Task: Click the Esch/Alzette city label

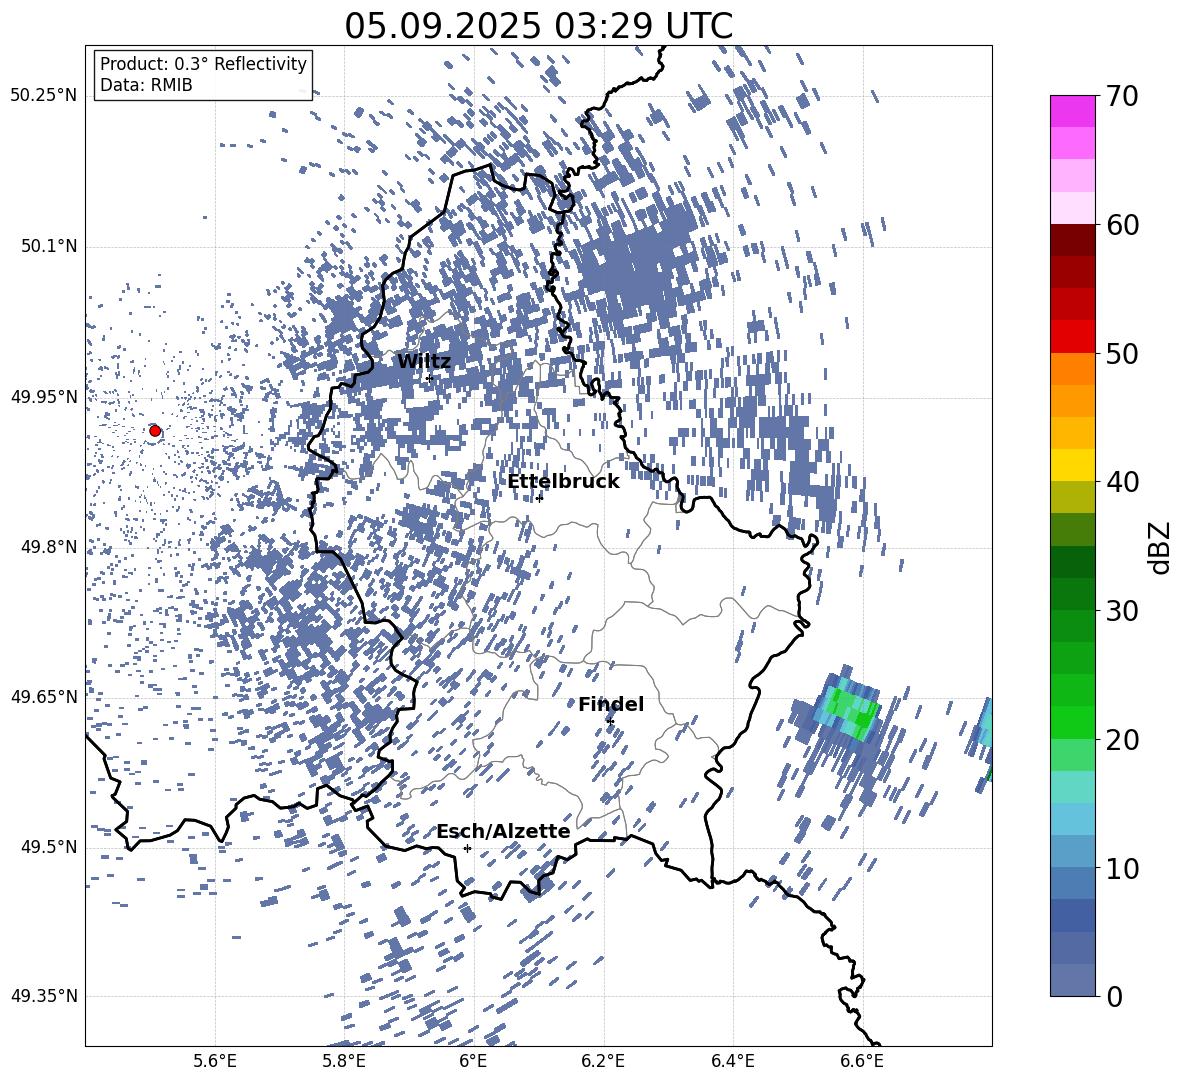Action: coord(503,831)
